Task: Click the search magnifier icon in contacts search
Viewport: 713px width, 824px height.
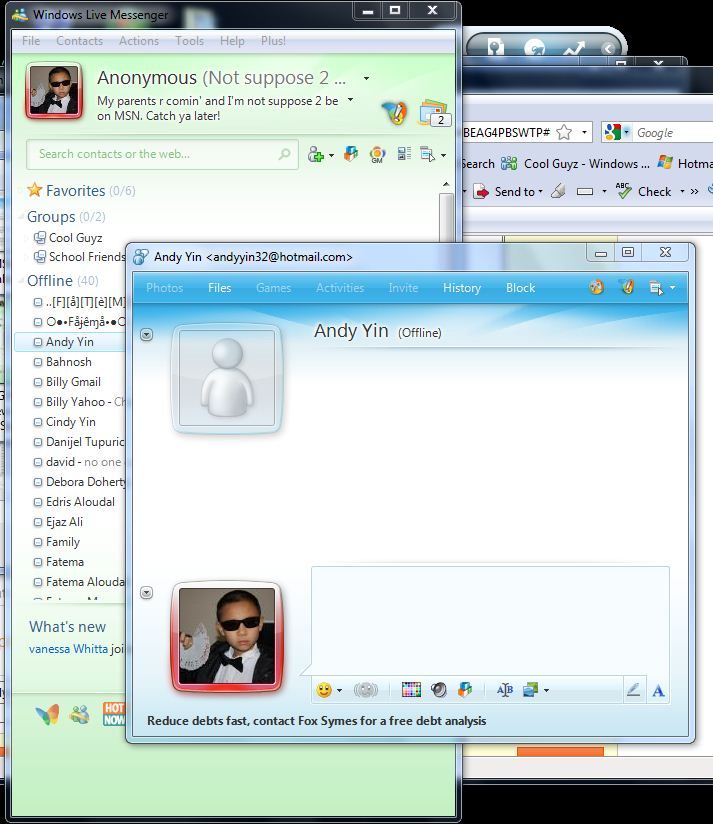Action: pos(284,154)
